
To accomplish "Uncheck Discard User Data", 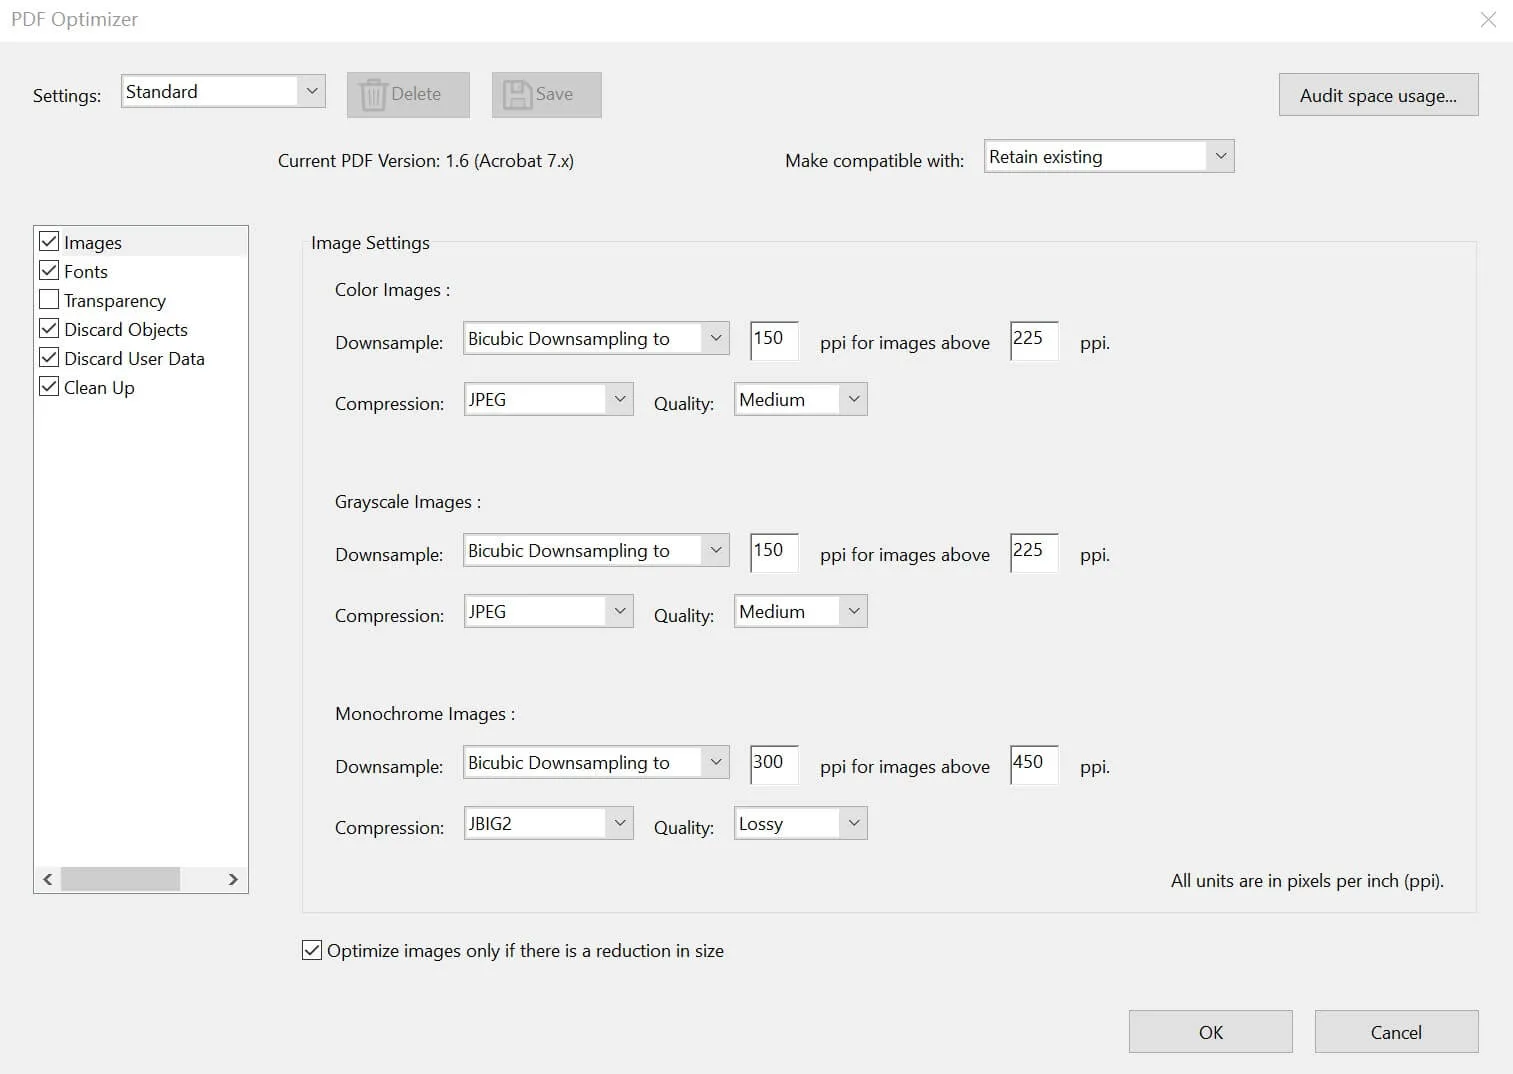I will (x=49, y=357).
